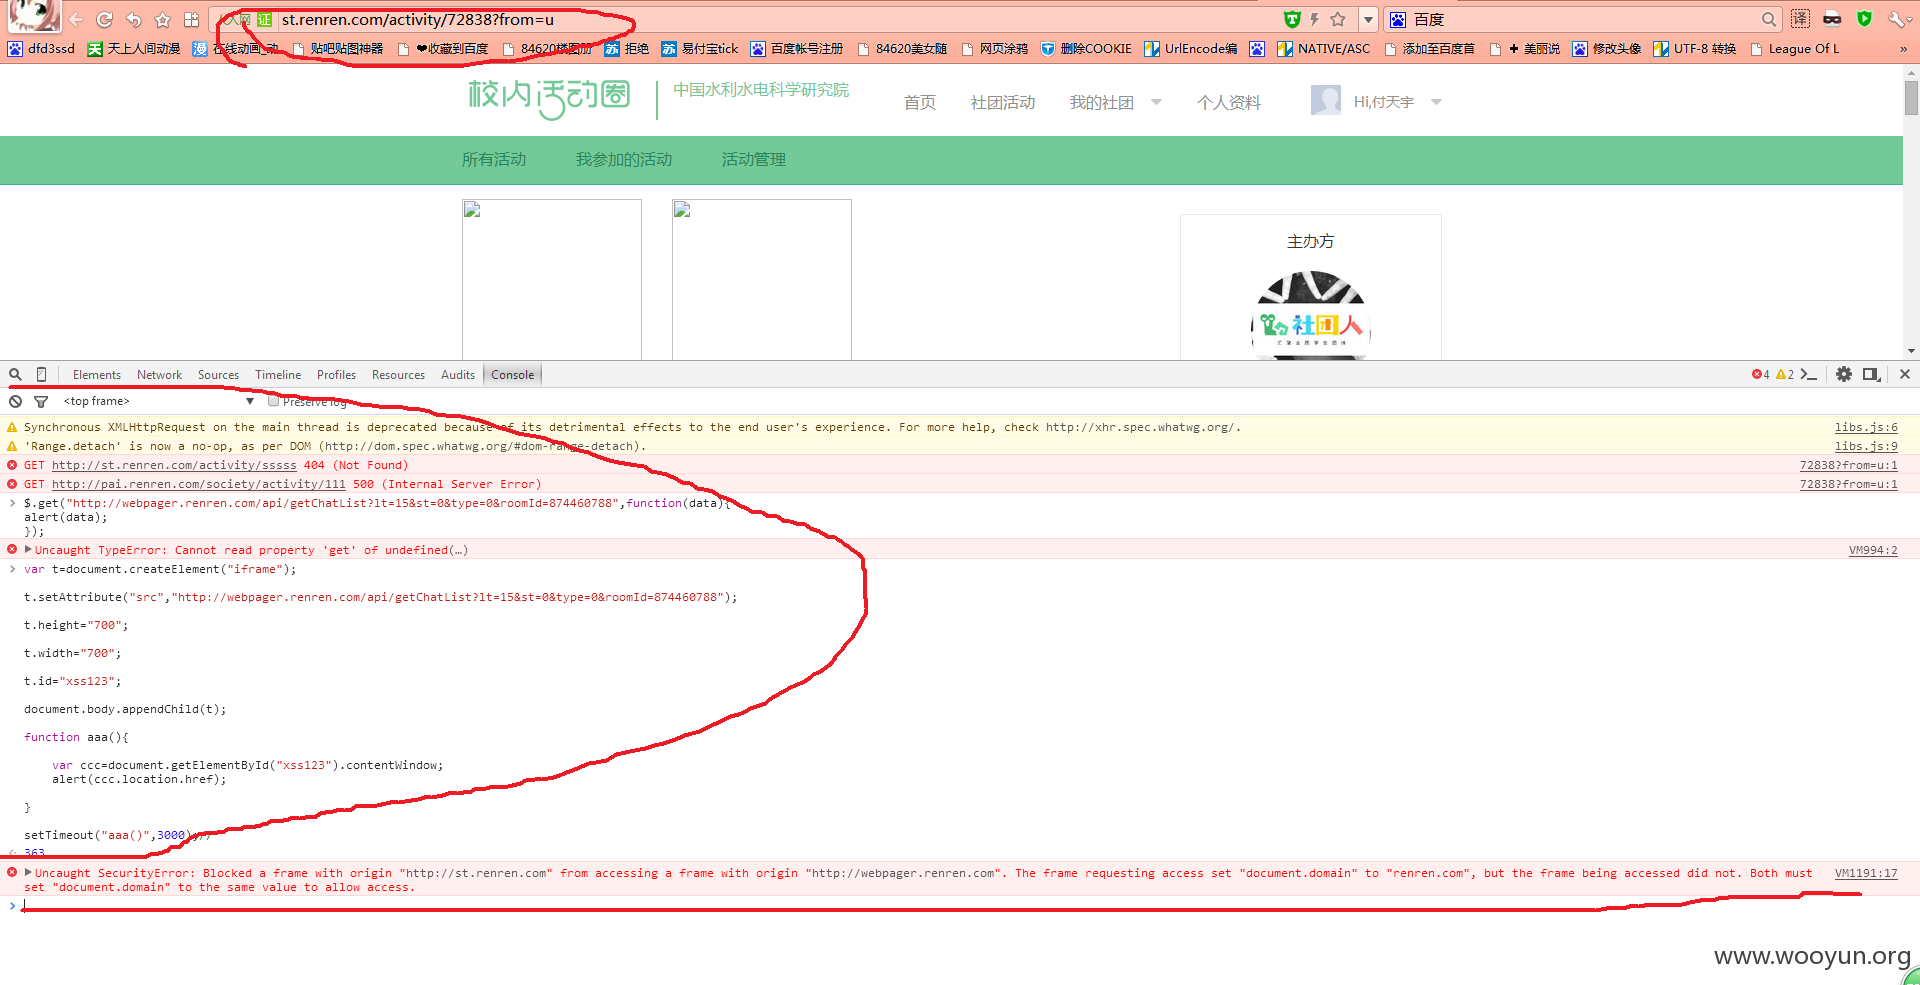Image resolution: width=1920 pixels, height=985 pixels.
Task: Click the console filter funnel icon
Action: point(41,401)
